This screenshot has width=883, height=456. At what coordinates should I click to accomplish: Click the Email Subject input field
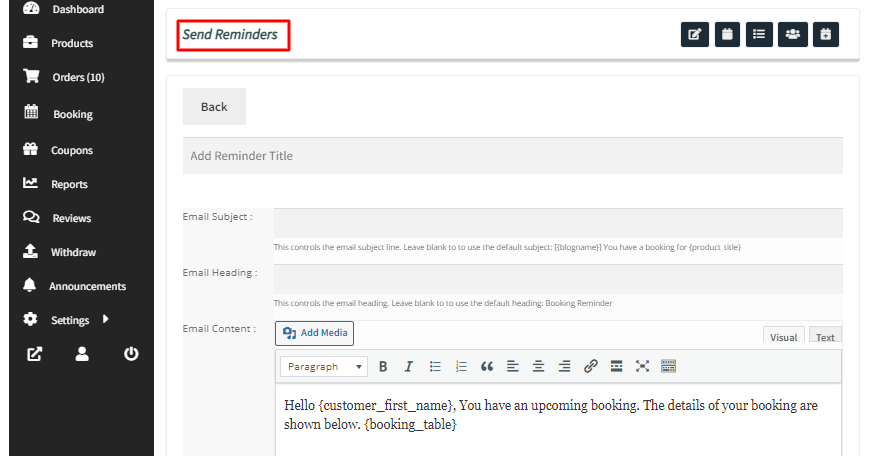[x=558, y=223]
